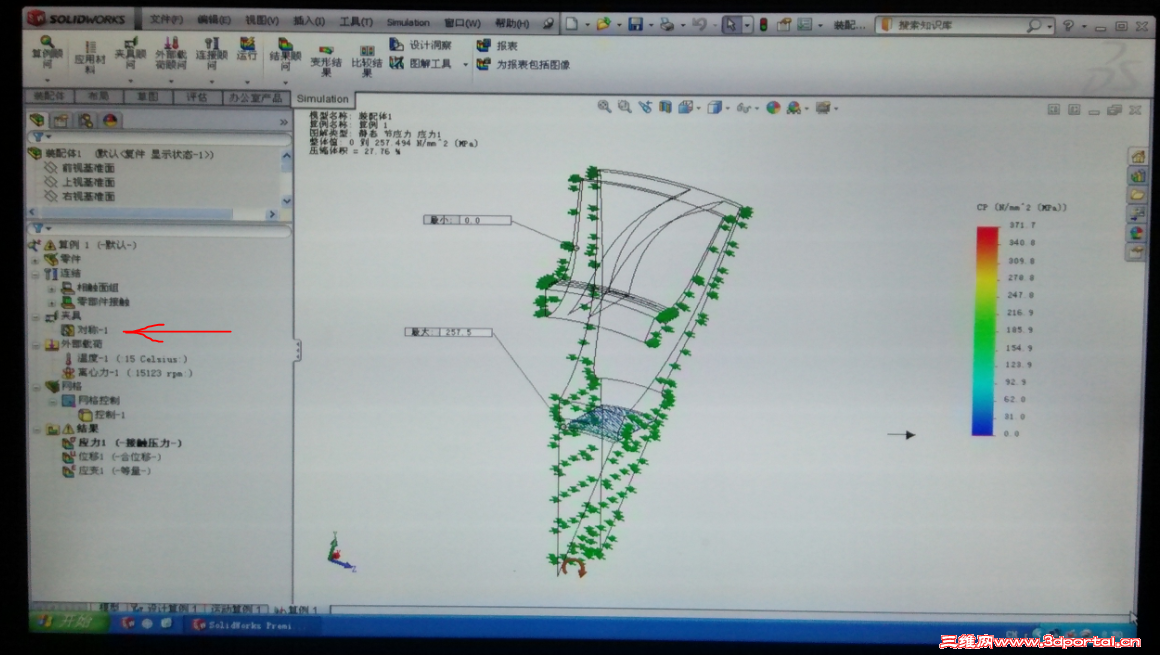Select 应力1 (-接触压力-) result plot
Screen dimensions: 1160x655
tap(121, 443)
